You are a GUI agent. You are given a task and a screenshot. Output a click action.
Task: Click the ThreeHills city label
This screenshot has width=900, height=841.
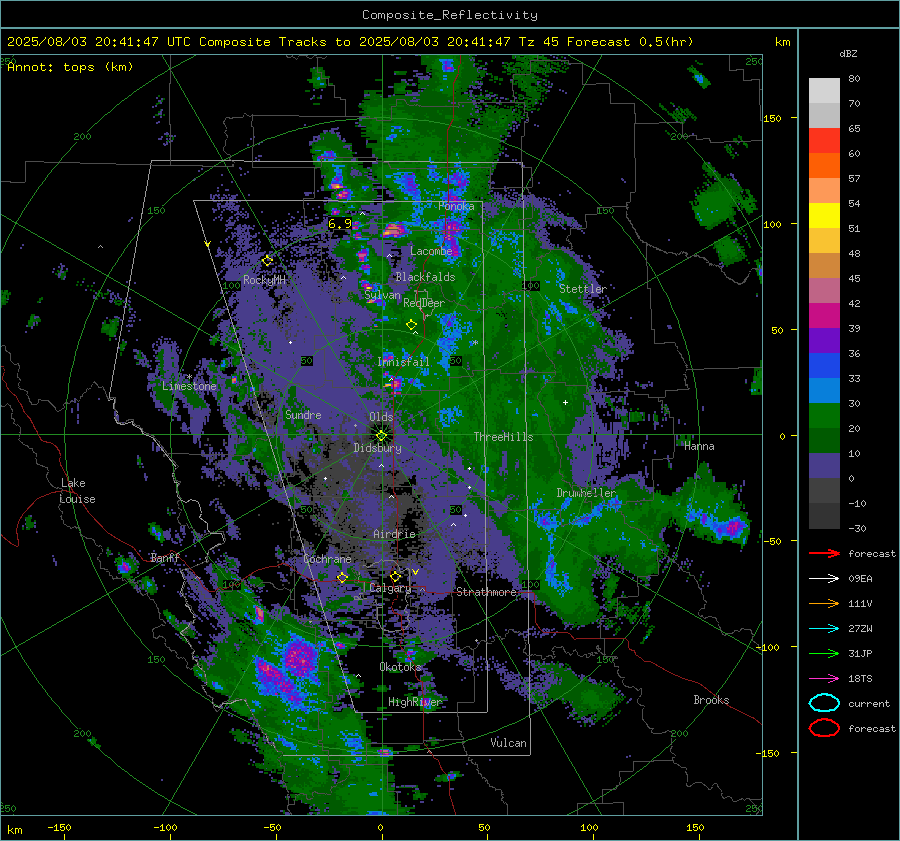tap(503, 437)
